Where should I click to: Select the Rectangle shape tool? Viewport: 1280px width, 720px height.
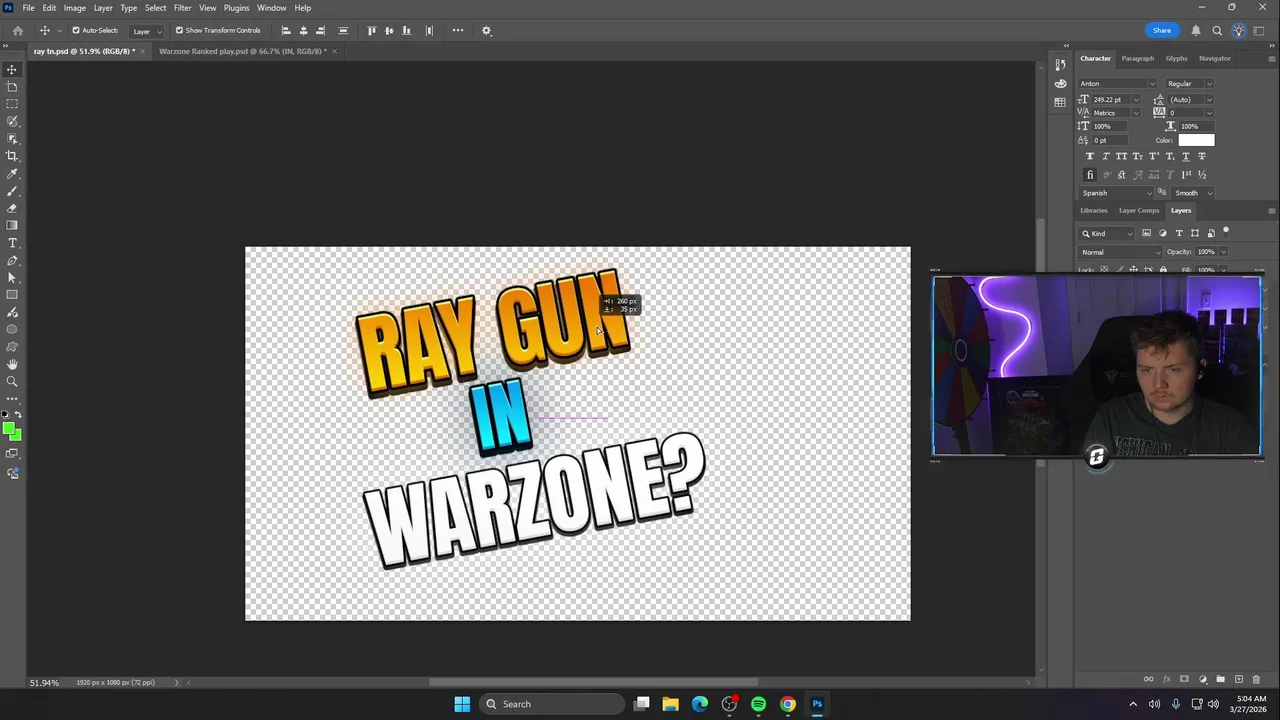pyautogui.click(x=12, y=295)
